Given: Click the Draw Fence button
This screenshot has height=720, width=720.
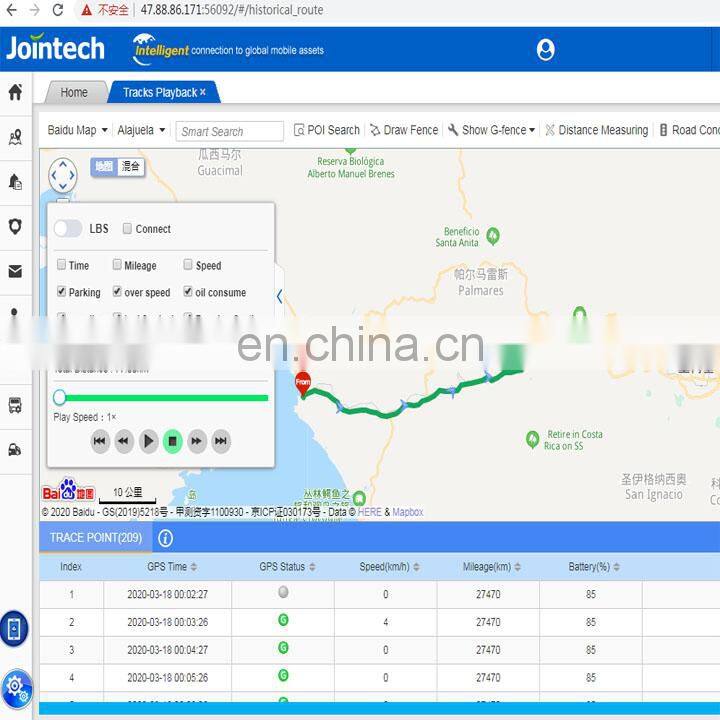Looking at the screenshot, I should pyautogui.click(x=403, y=130).
